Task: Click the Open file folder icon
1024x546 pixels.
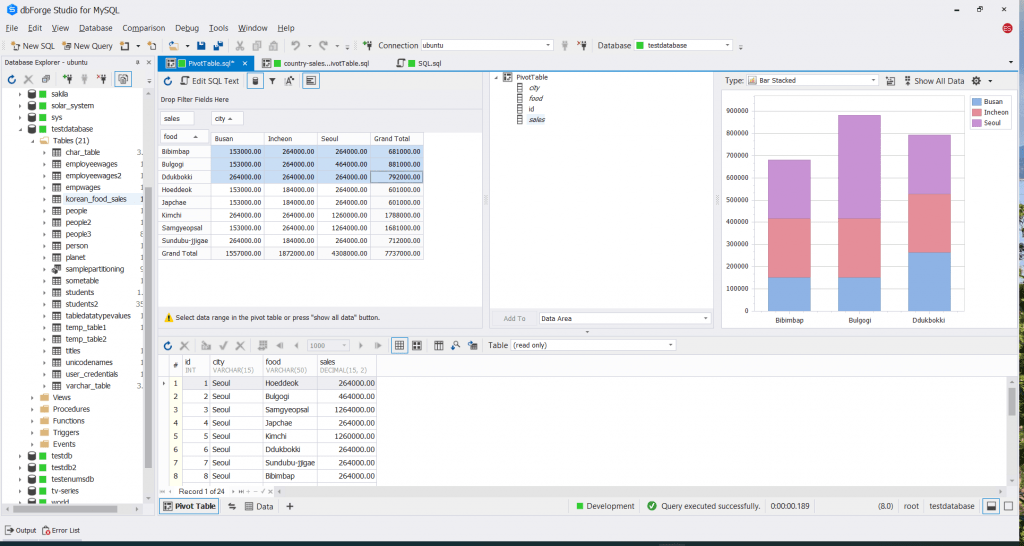Action: click(x=174, y=46)
